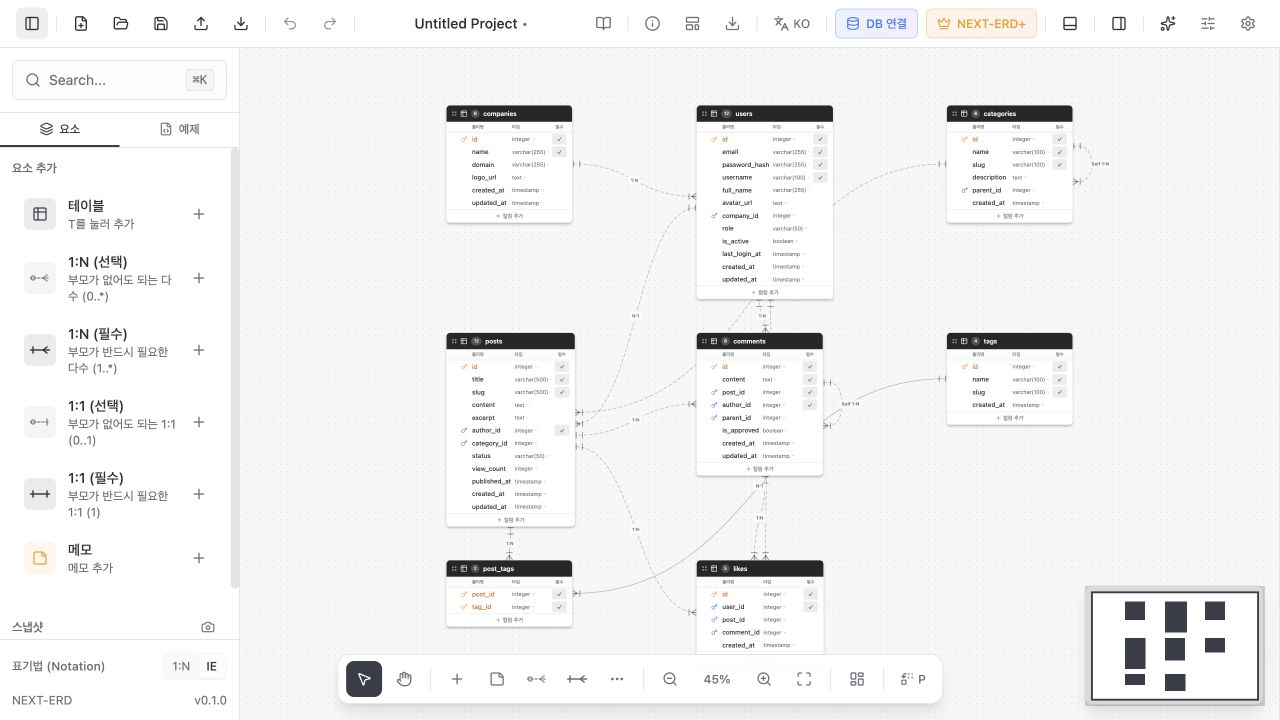Toggle required checkbox for categories slug column
The width and height of the screenshot is (1280, 720).
click(x=1060, y=165)
